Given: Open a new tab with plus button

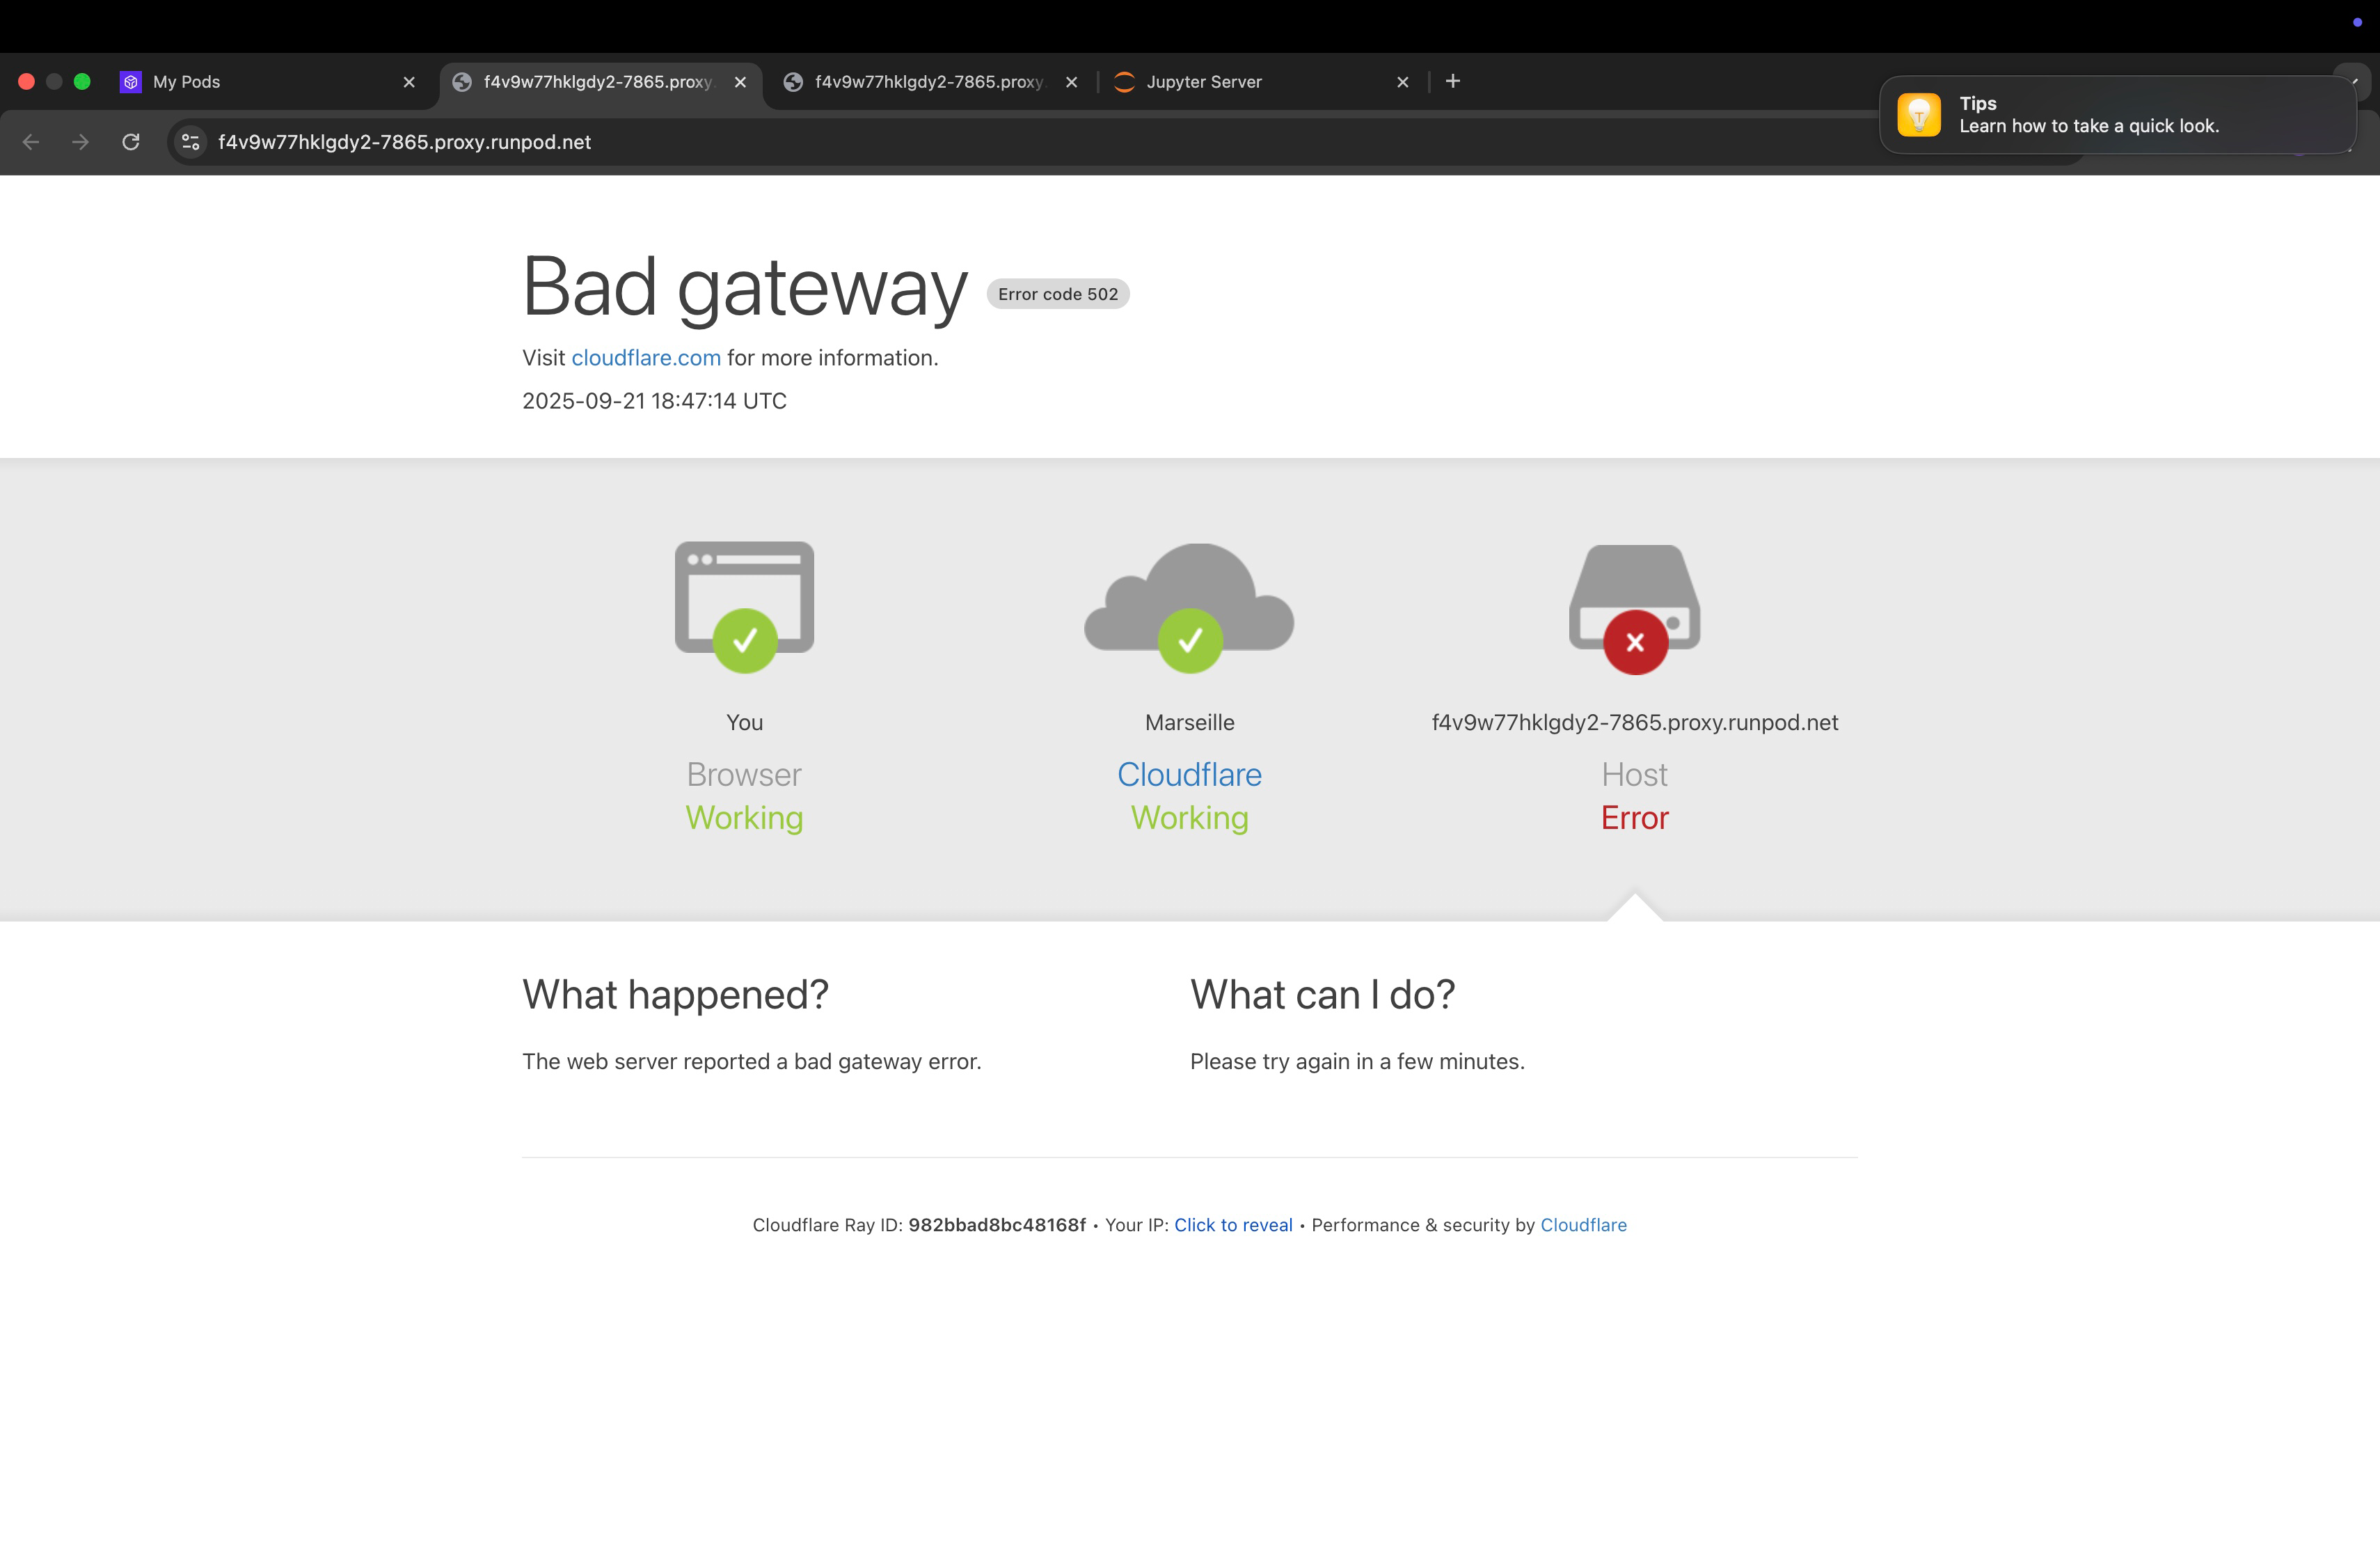Looking at the screenshot, I should click(x=1453, y=81).
